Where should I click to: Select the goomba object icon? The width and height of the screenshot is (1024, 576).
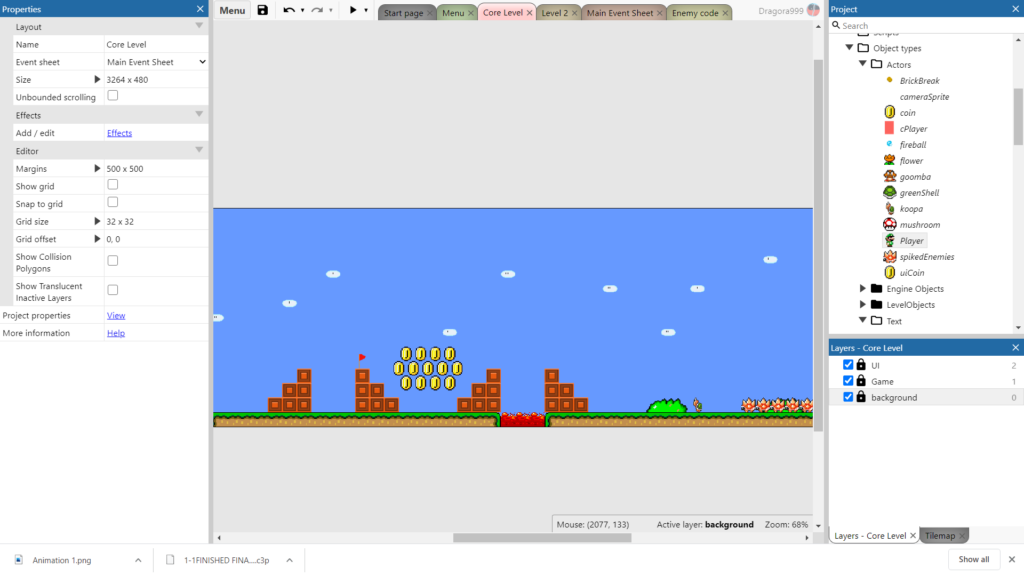[x=889, y=176]
